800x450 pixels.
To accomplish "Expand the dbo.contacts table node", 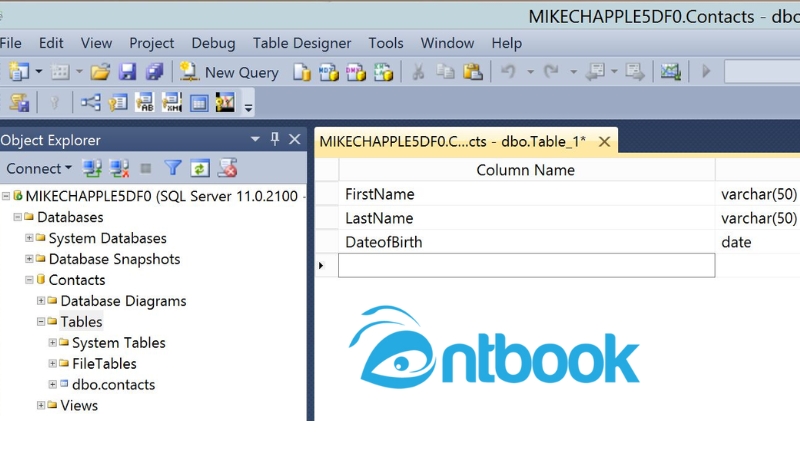I will 52,384.
